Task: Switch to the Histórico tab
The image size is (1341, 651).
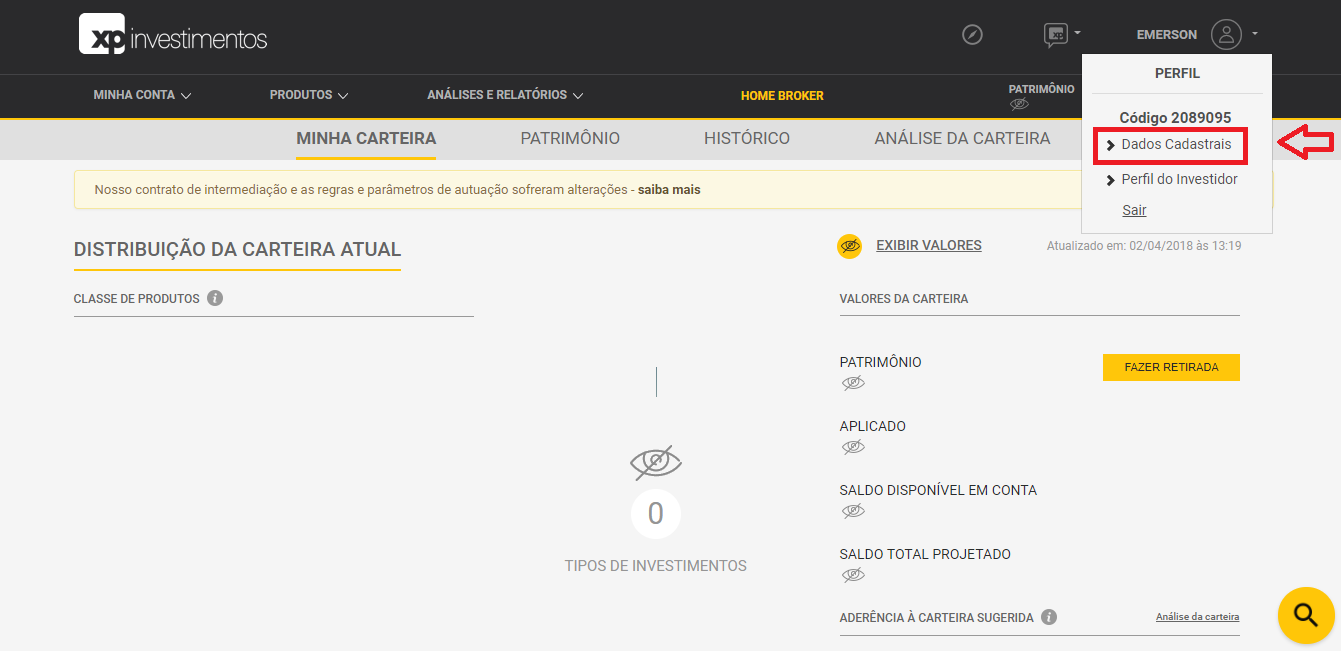Action: pos(746,139)
